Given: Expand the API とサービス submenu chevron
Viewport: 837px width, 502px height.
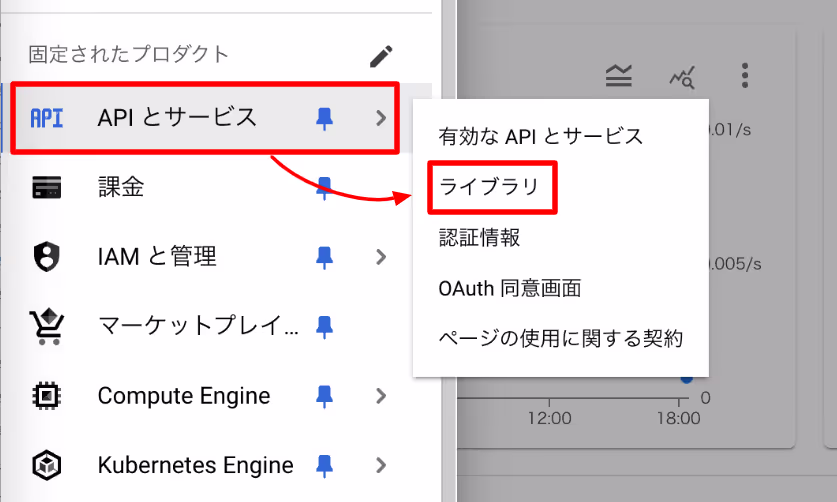Looking at the screenshot, I should (381, 118).
